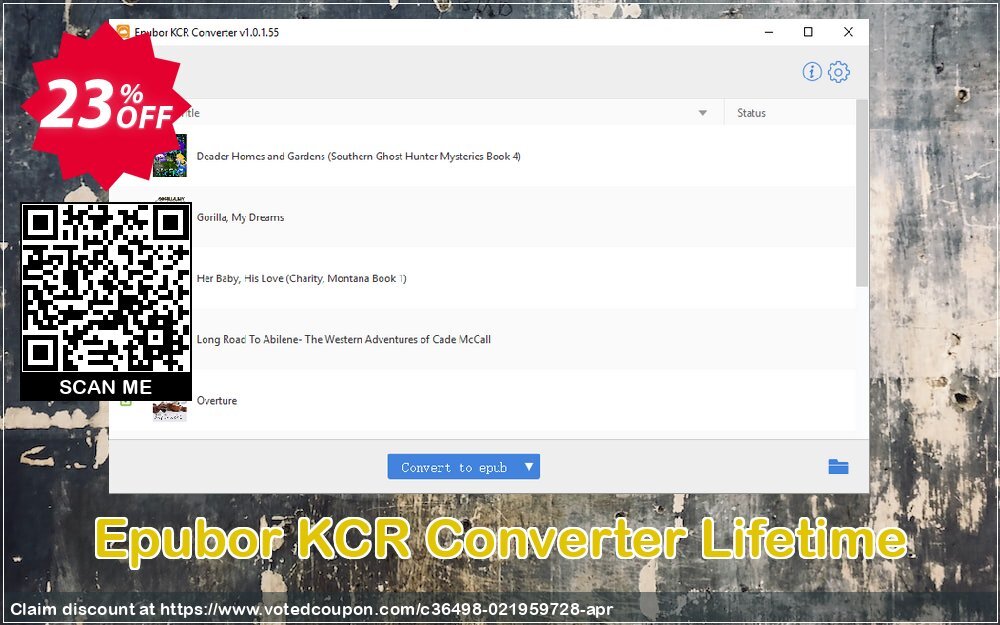This screenshot has width=1000, height=625.
Task: Click the Overture book cover thumbnail
Action: (170, 411)
